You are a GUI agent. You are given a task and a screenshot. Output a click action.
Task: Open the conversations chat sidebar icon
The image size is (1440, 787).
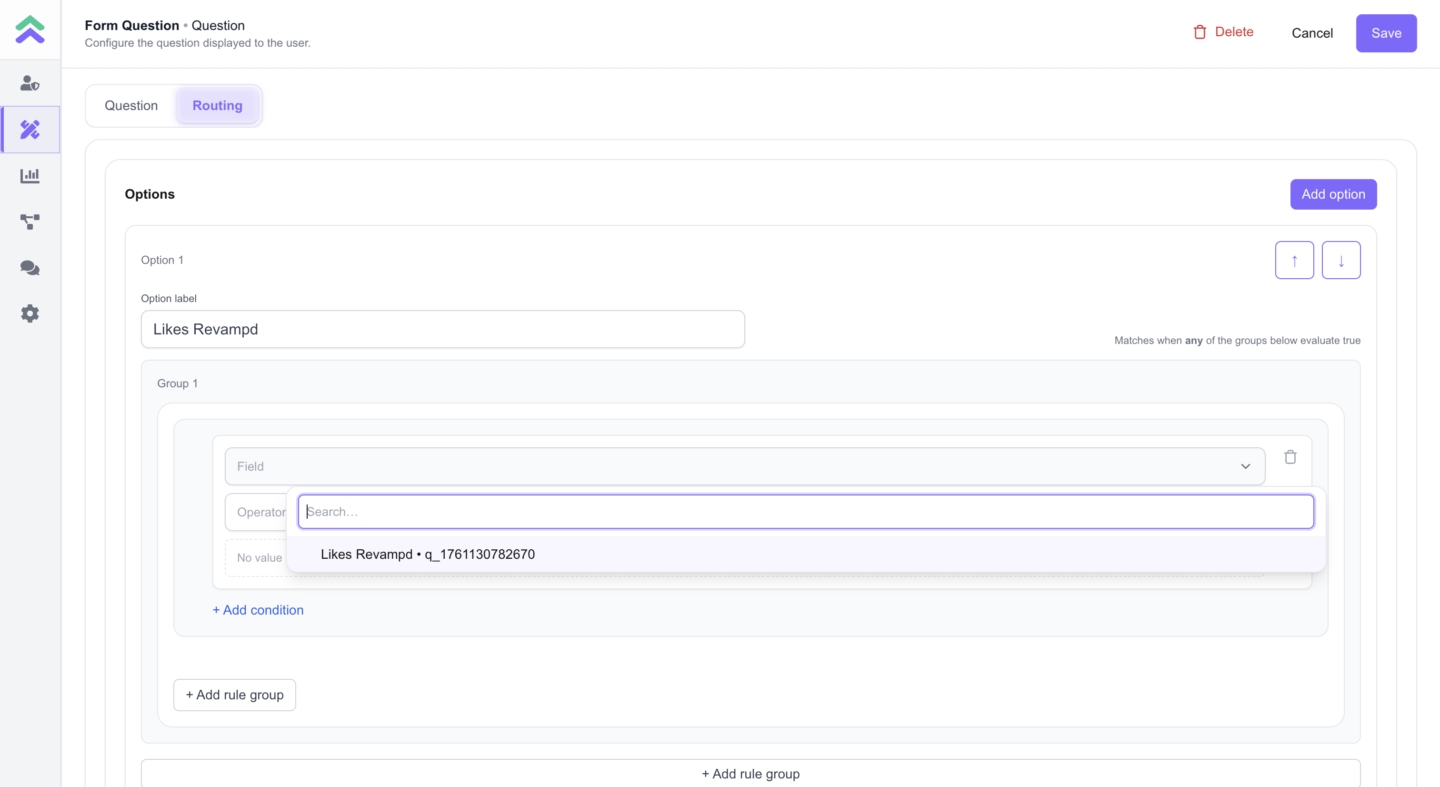pyautogui.click(x=30, y=268)
